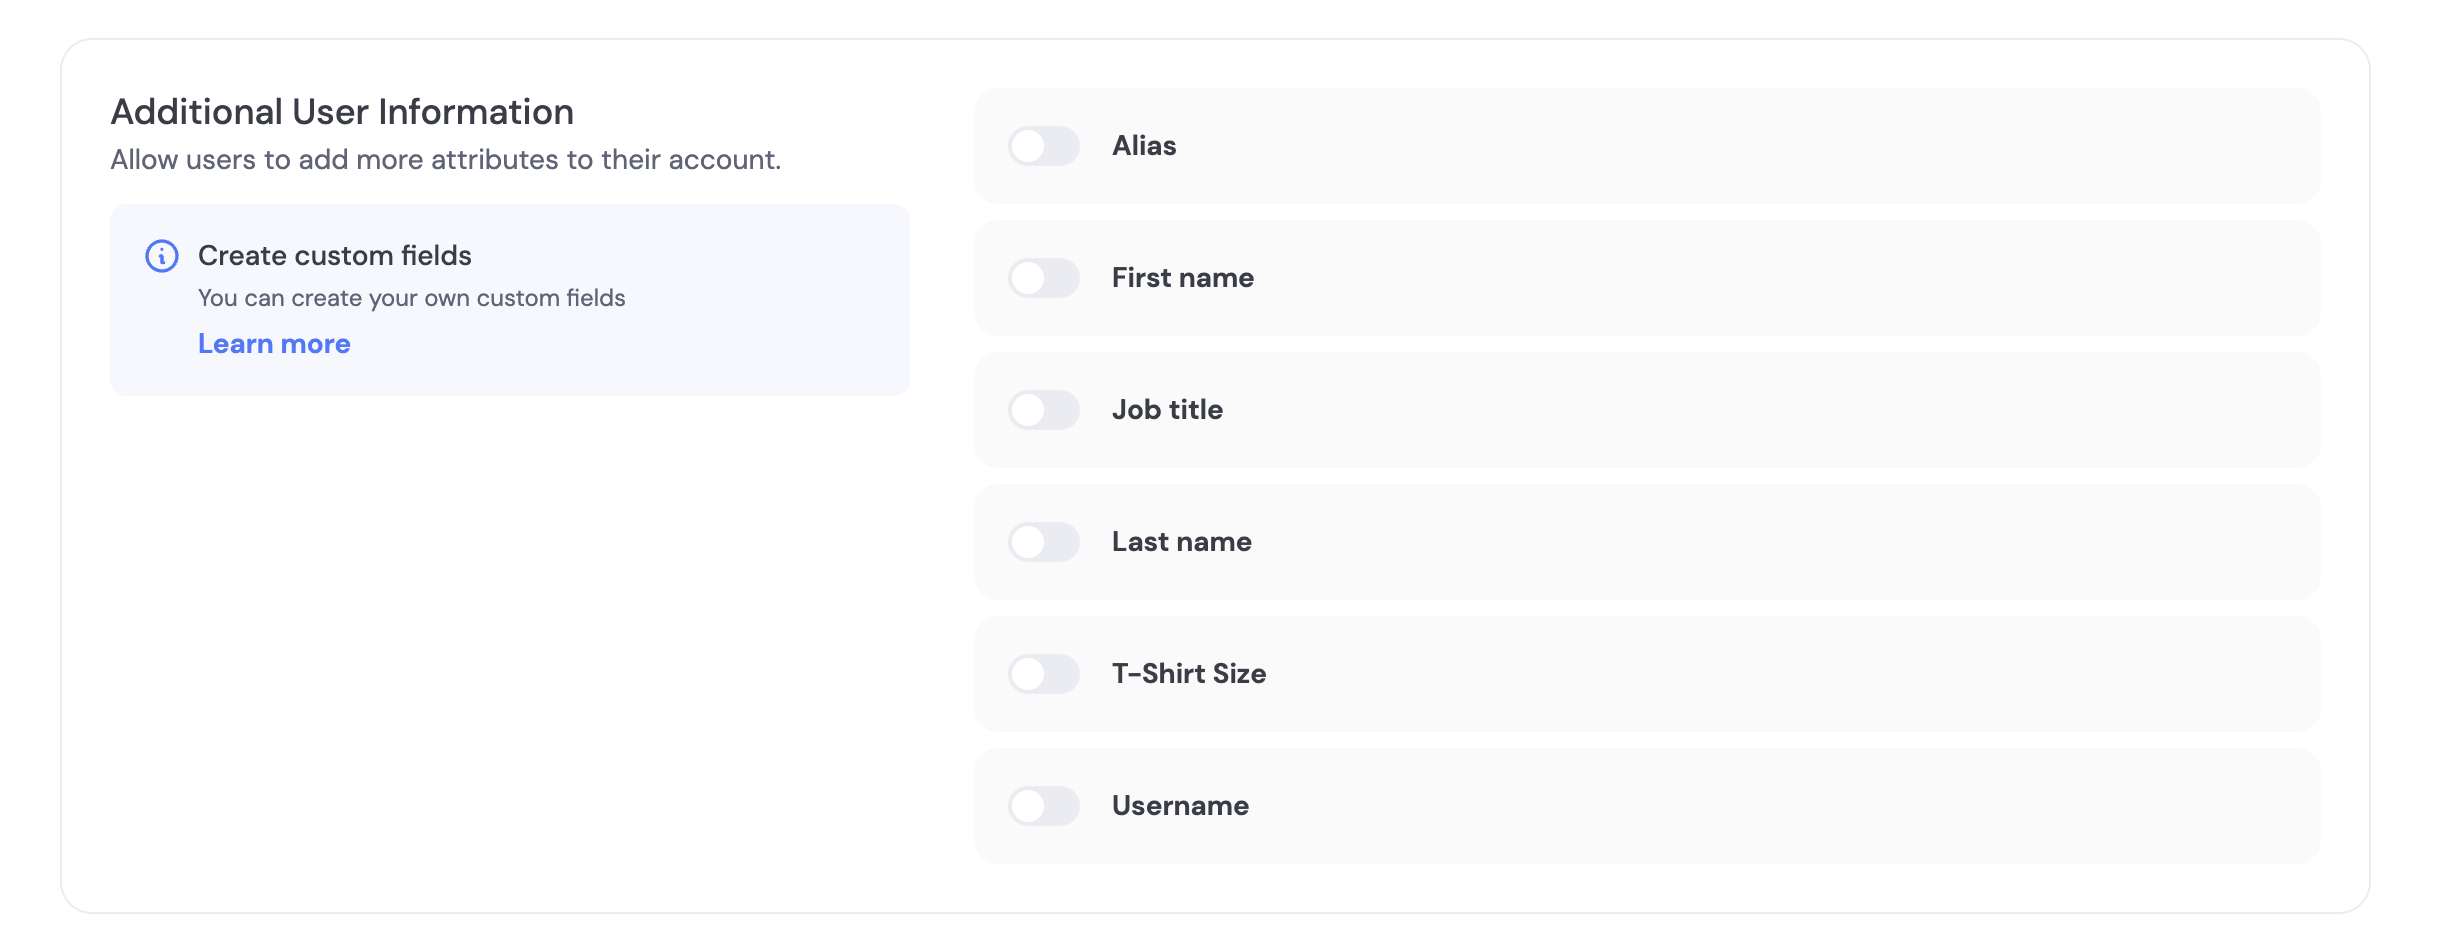Click the info icon beside Create custom fields

click(162, 256)
